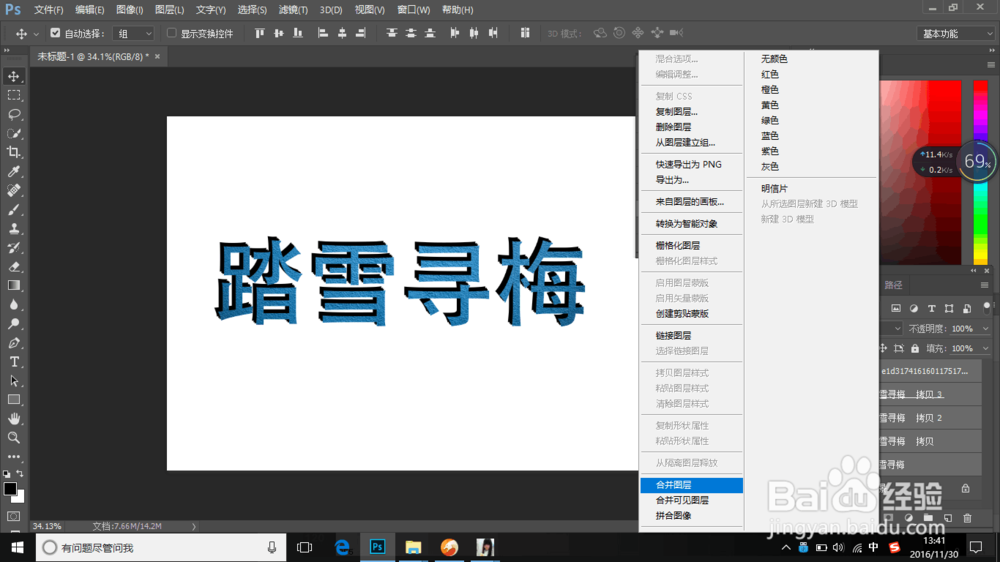Open the 滤镜(T) menu
Viewport: 1000px width, 562px height.
pos(293,10)
